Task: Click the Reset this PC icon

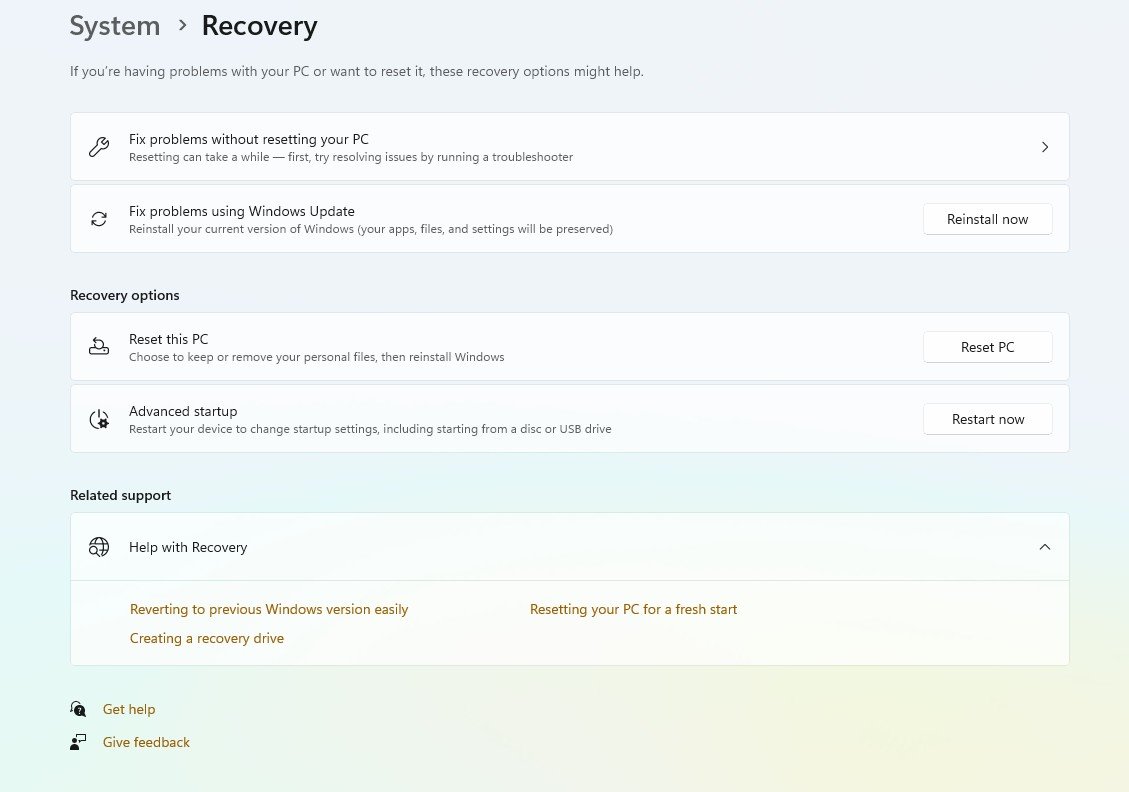Action: (x=99, y=347)
